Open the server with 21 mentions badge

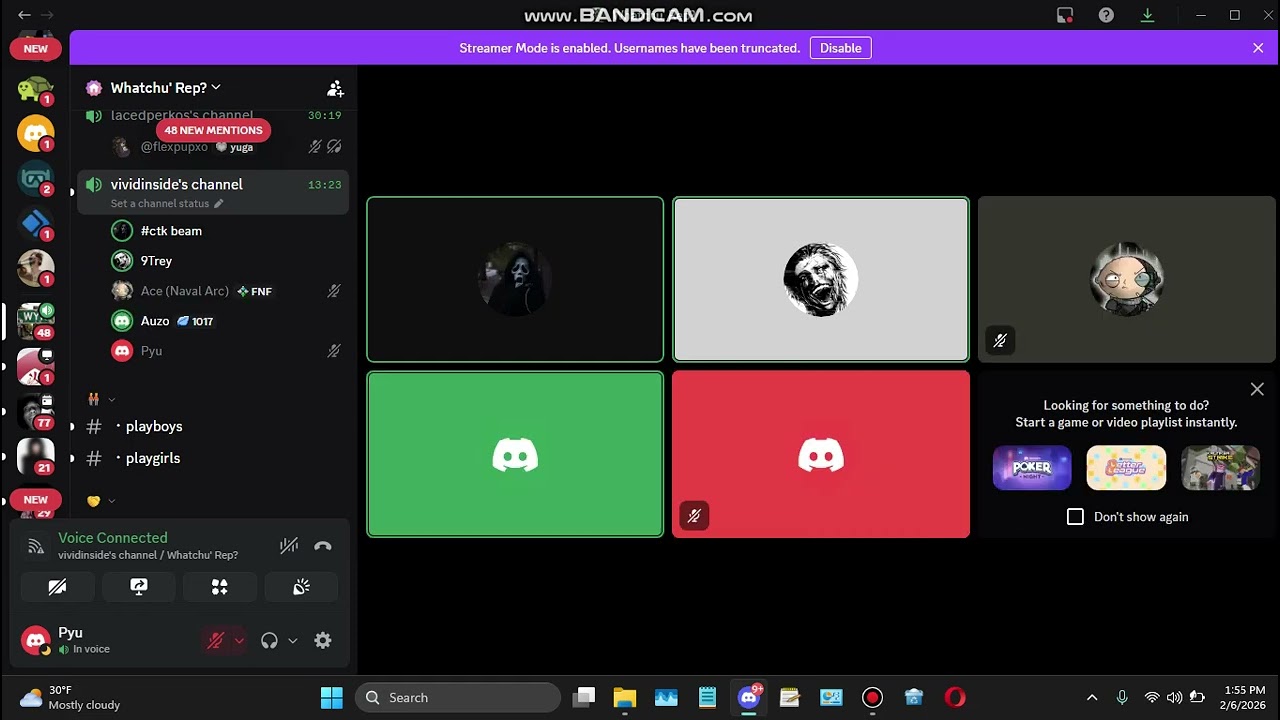pyautogui.click(x=36, y=456)
